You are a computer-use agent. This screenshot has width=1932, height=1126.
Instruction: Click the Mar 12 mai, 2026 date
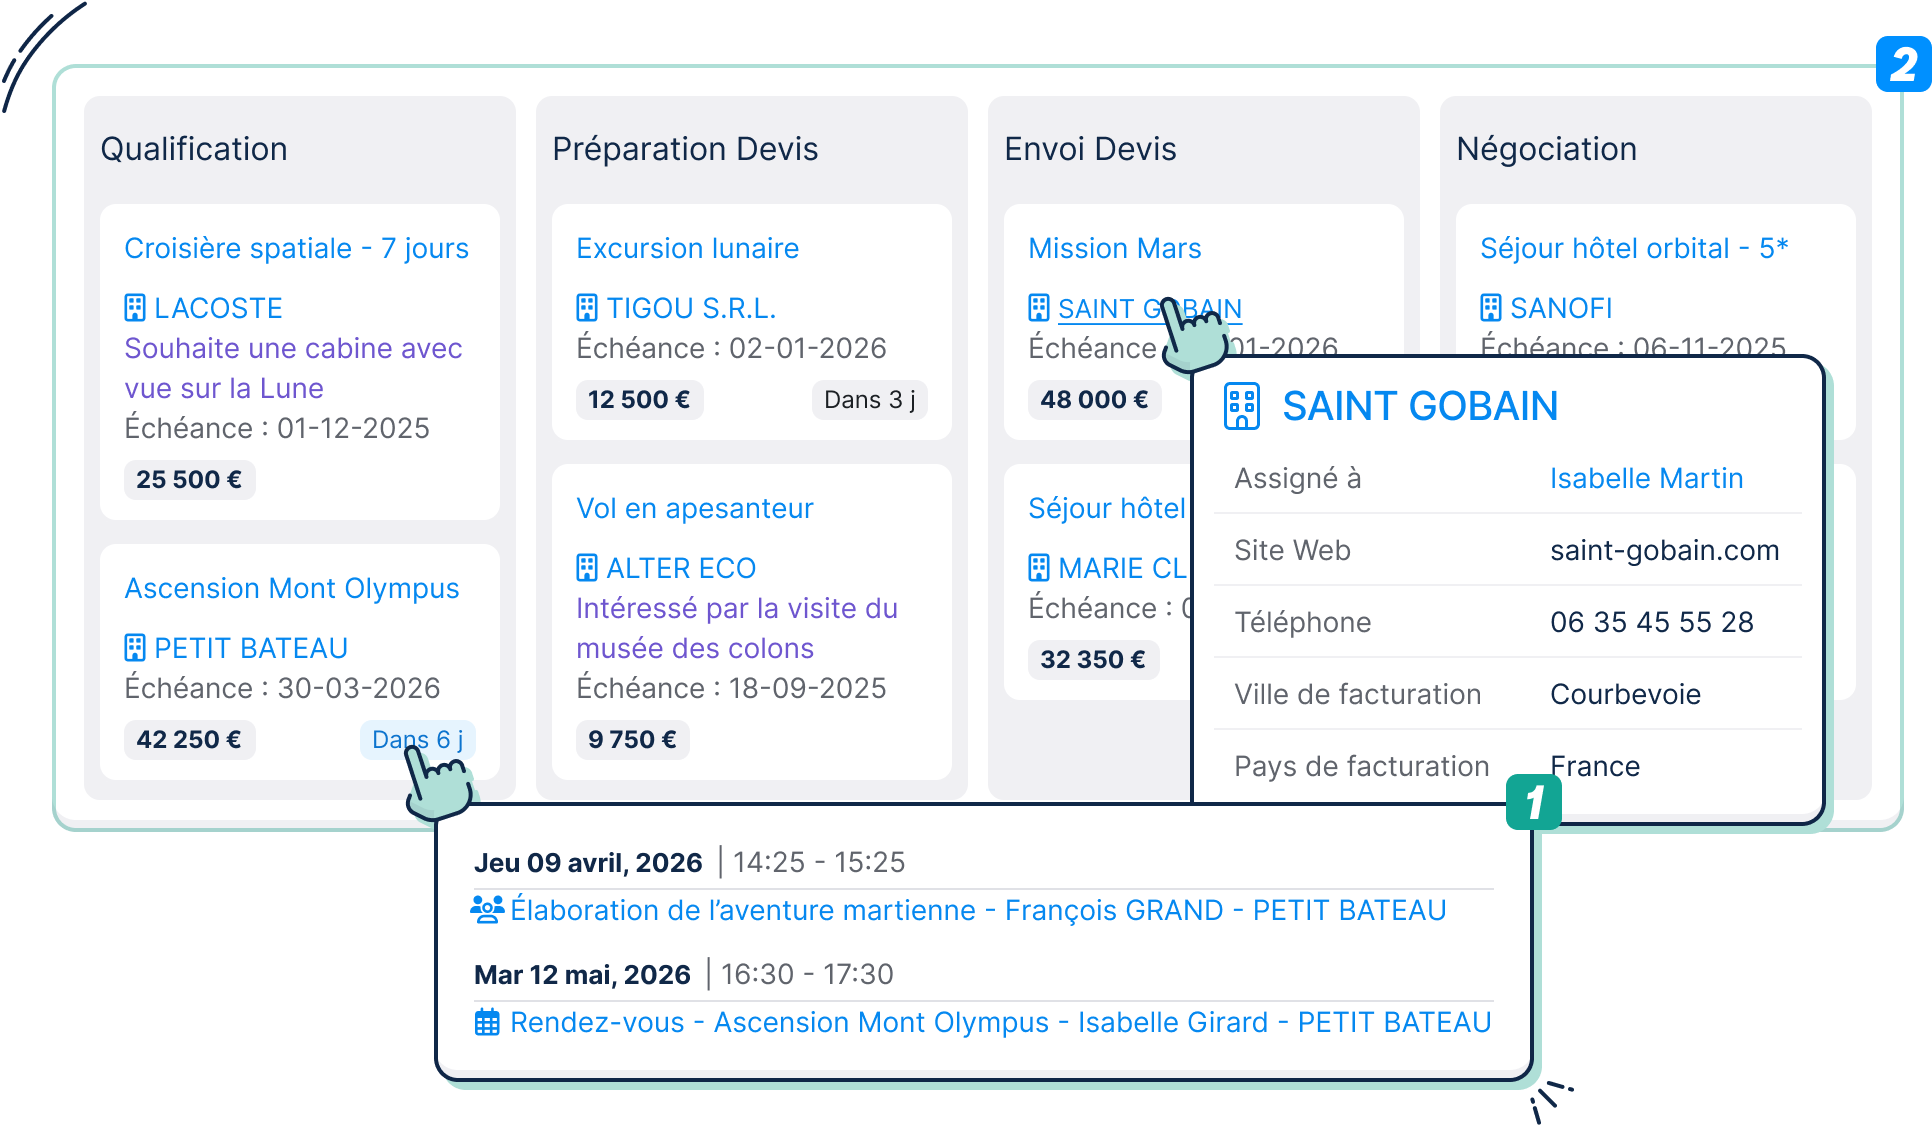[x=582, y=974]
